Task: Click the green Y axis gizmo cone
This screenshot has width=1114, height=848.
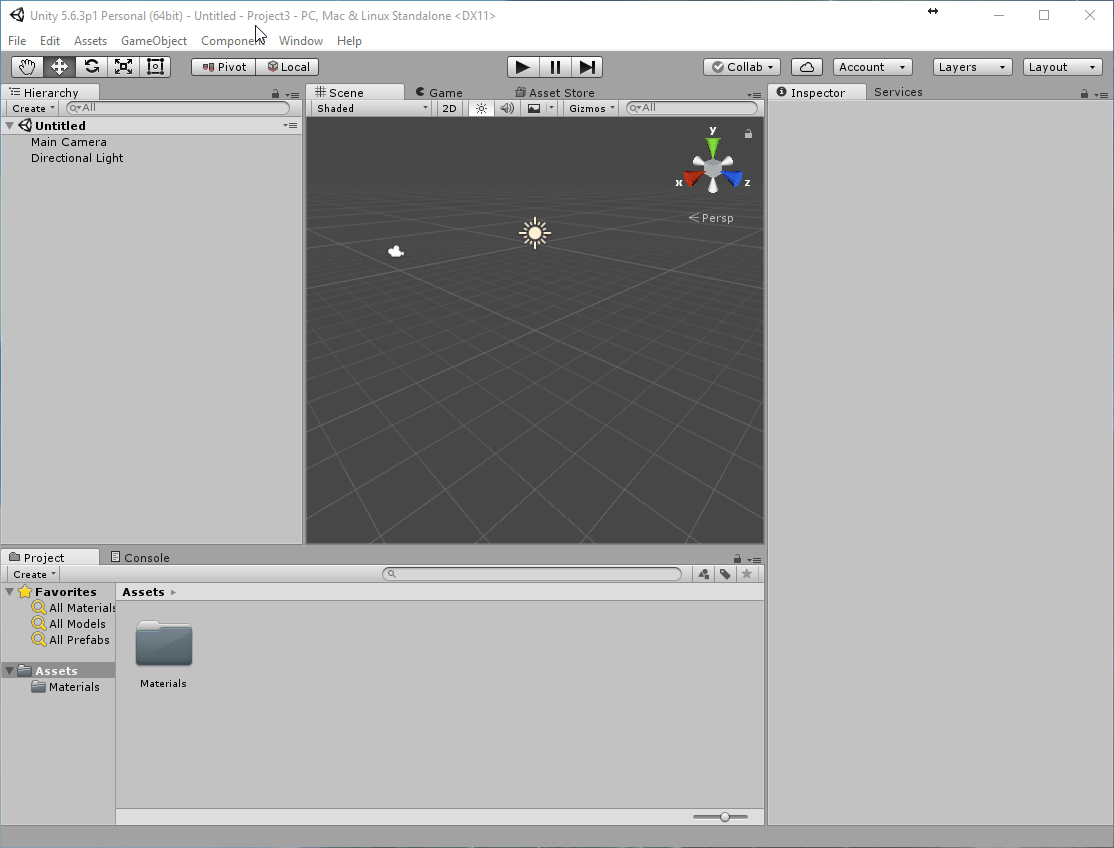Action: click(x=713, y=146)
